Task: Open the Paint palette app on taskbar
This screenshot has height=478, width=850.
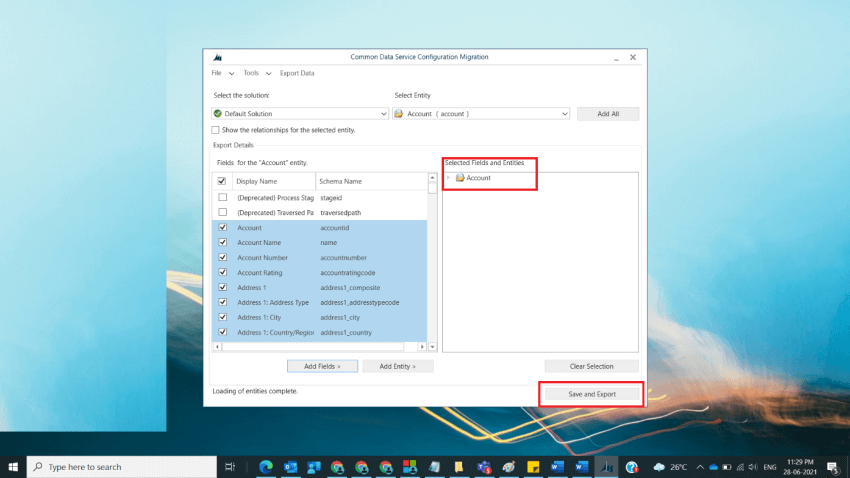Action: pos(508,467)
